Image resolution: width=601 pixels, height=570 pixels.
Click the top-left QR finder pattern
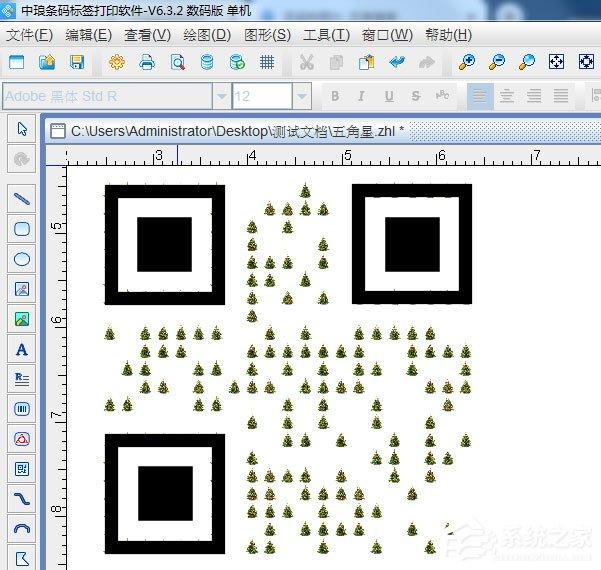pos(165,245)
